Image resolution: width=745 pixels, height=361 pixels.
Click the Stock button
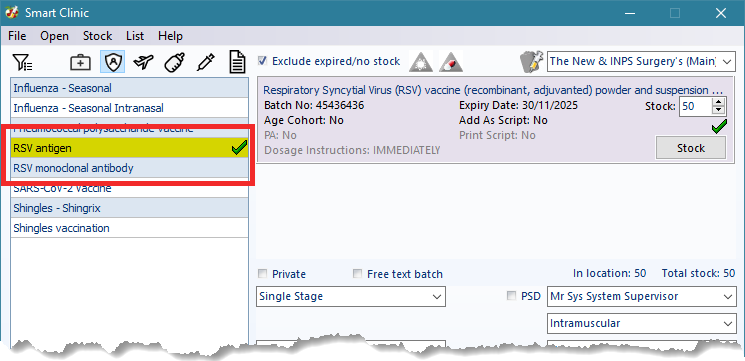tap(690, 148)
